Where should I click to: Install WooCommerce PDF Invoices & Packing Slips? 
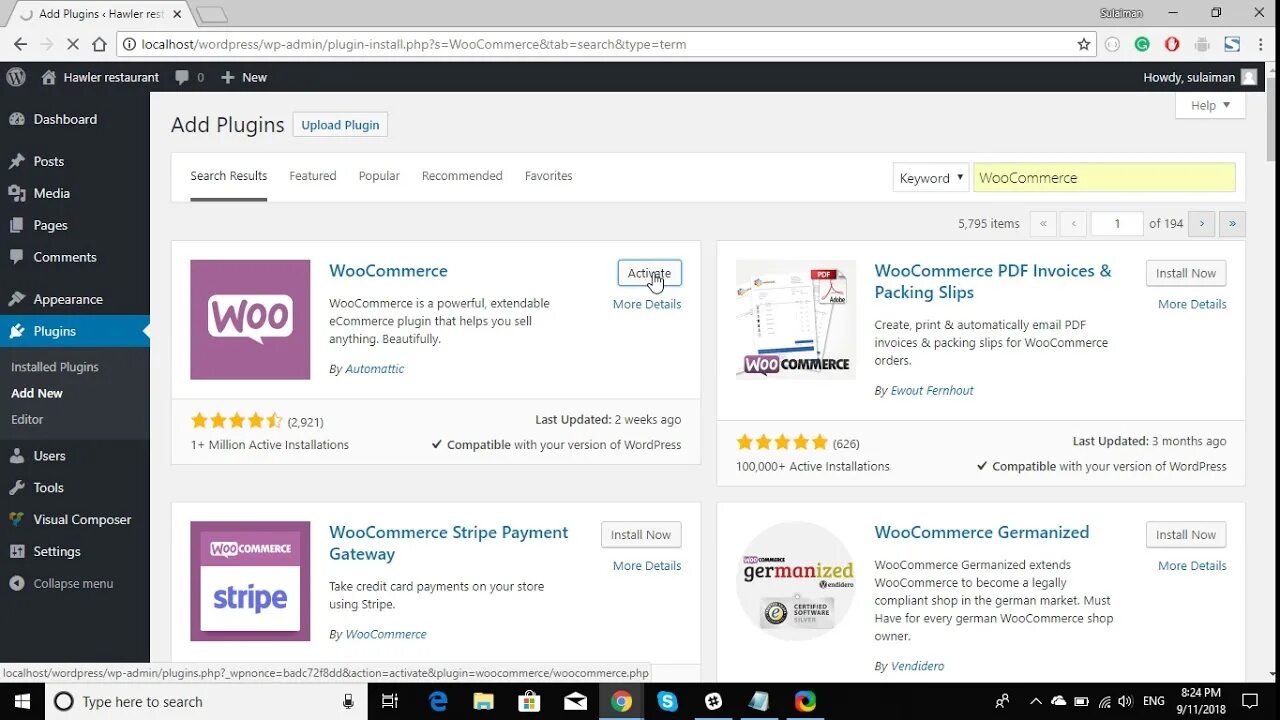[x=1186, y=273]
